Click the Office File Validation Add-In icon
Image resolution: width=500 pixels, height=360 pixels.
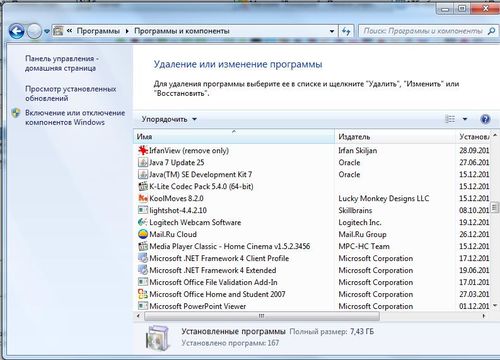[143, 282]
